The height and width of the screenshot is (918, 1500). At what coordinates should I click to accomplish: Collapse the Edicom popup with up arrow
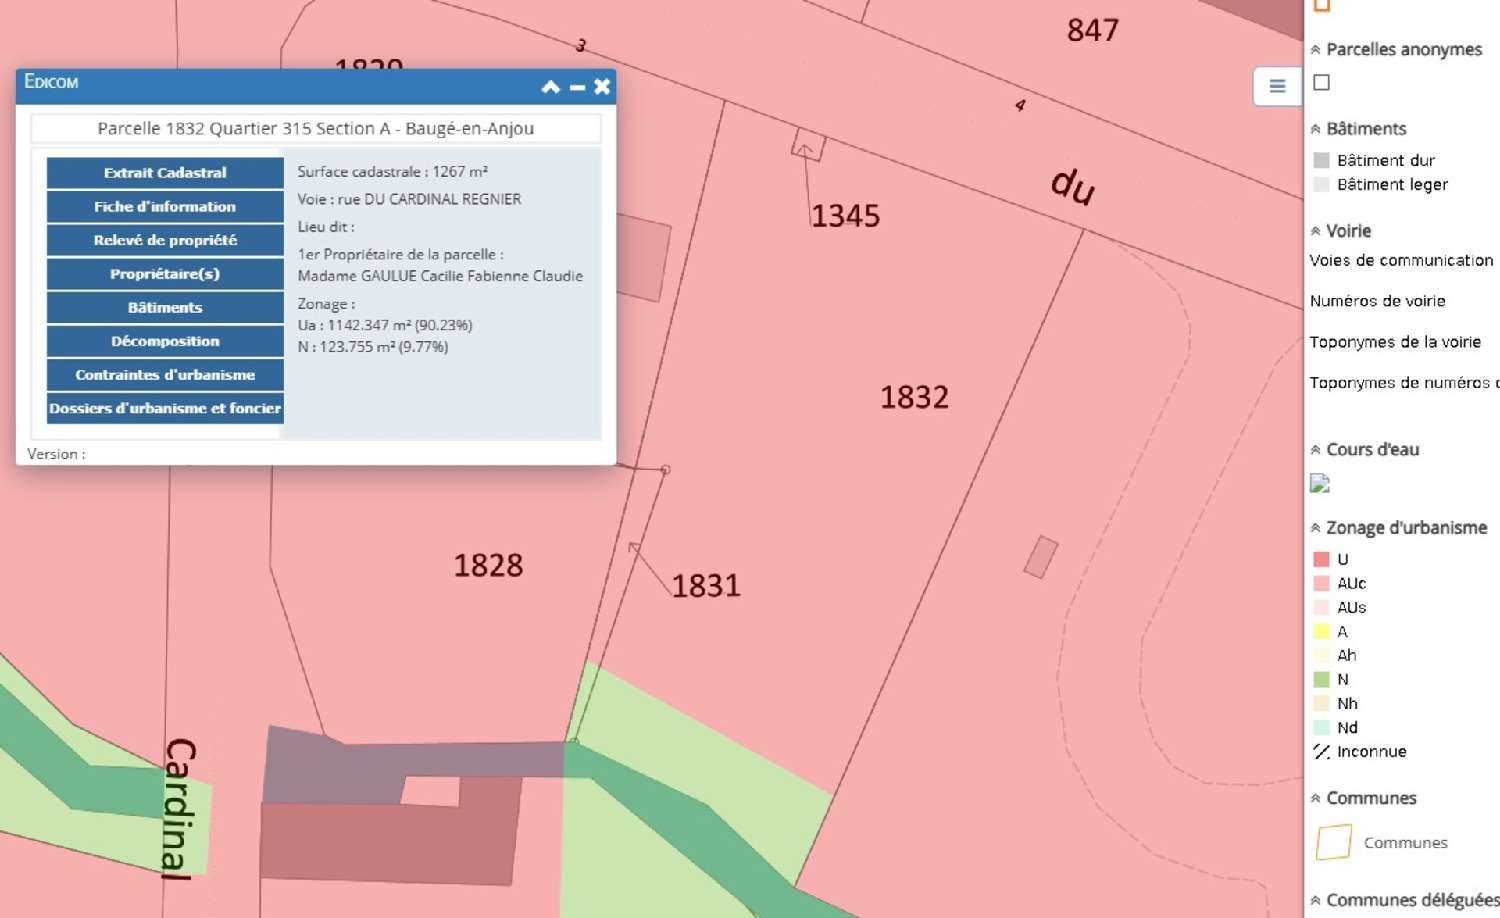[x=550, y=87]
